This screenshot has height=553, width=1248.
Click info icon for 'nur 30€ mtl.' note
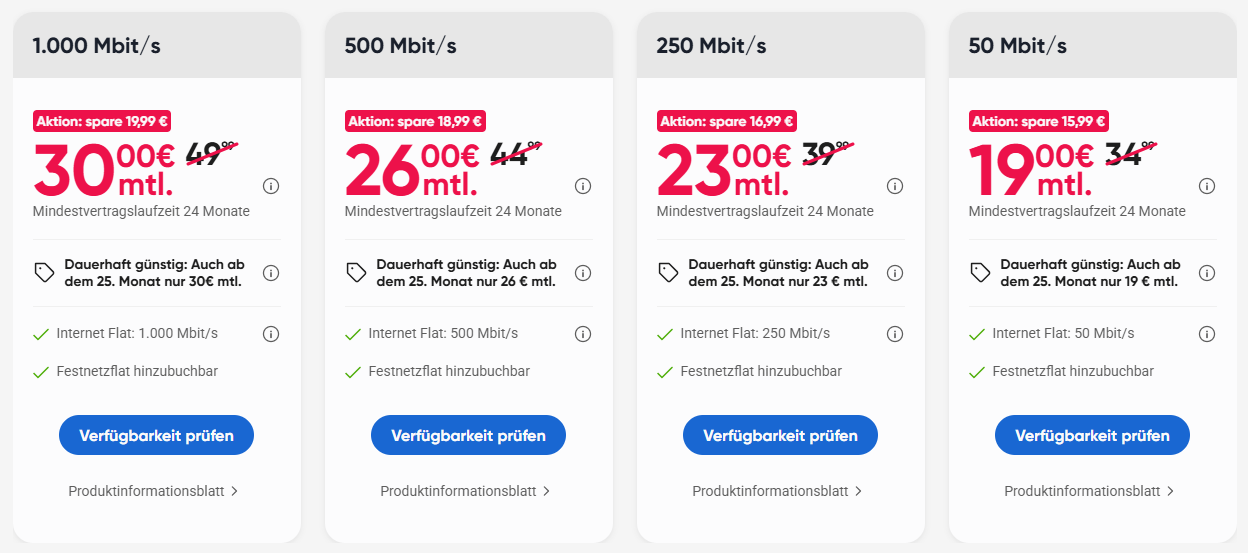click(x=271, y=273)
